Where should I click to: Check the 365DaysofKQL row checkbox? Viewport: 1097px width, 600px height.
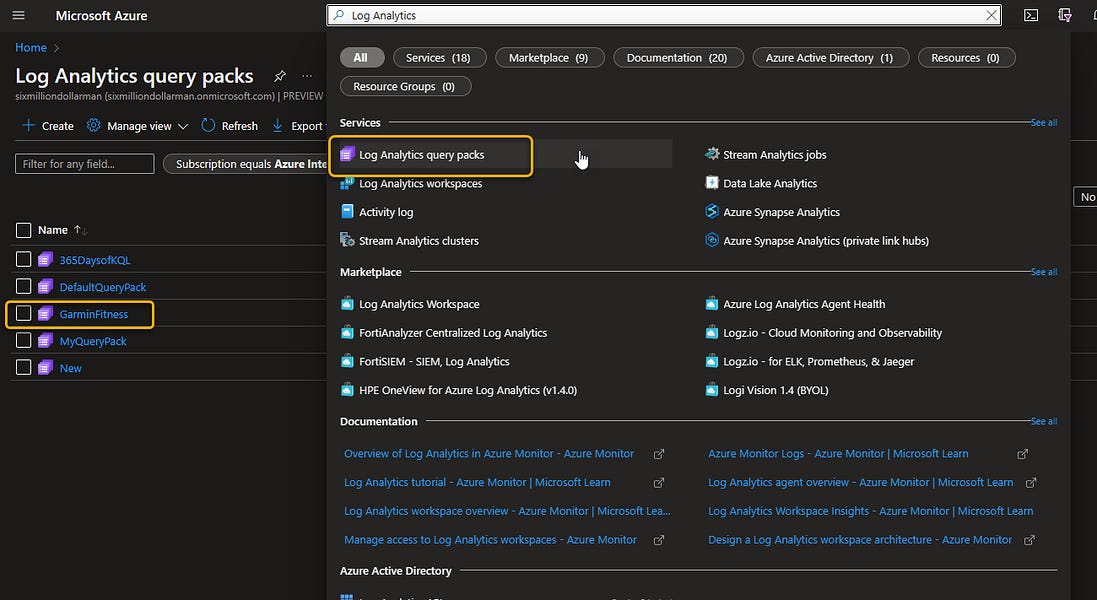click(x=23, y=260)
